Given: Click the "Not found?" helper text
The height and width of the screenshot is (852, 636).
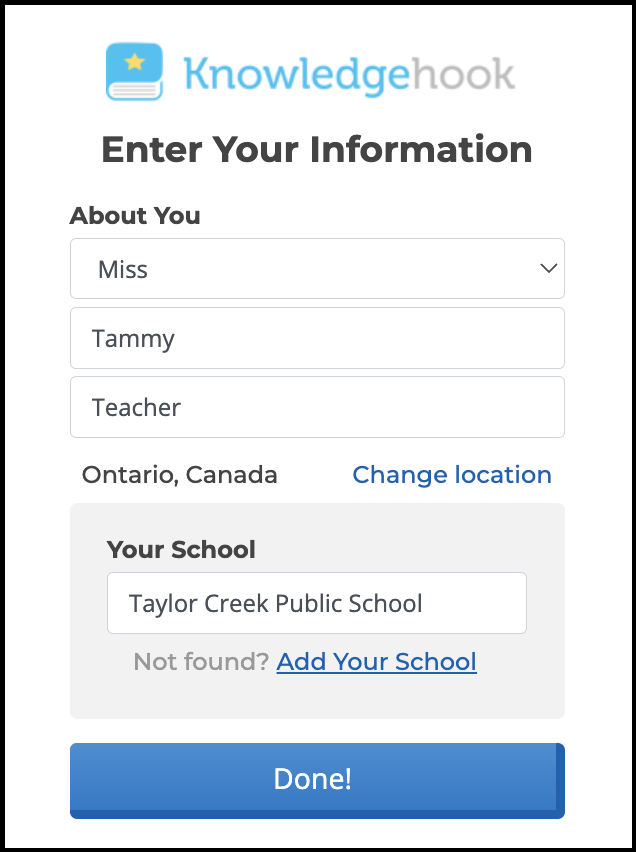Looking at the screenshot, I should click(x=201, y=662).
